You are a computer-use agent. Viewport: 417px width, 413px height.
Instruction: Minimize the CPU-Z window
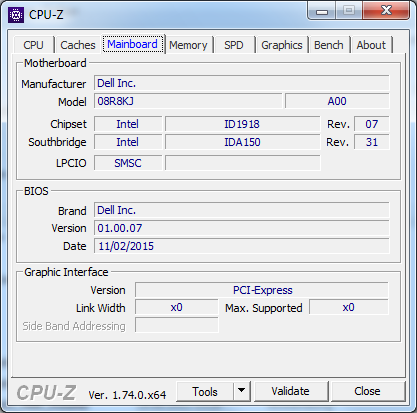pyautogui.click(x=322, y=11)
